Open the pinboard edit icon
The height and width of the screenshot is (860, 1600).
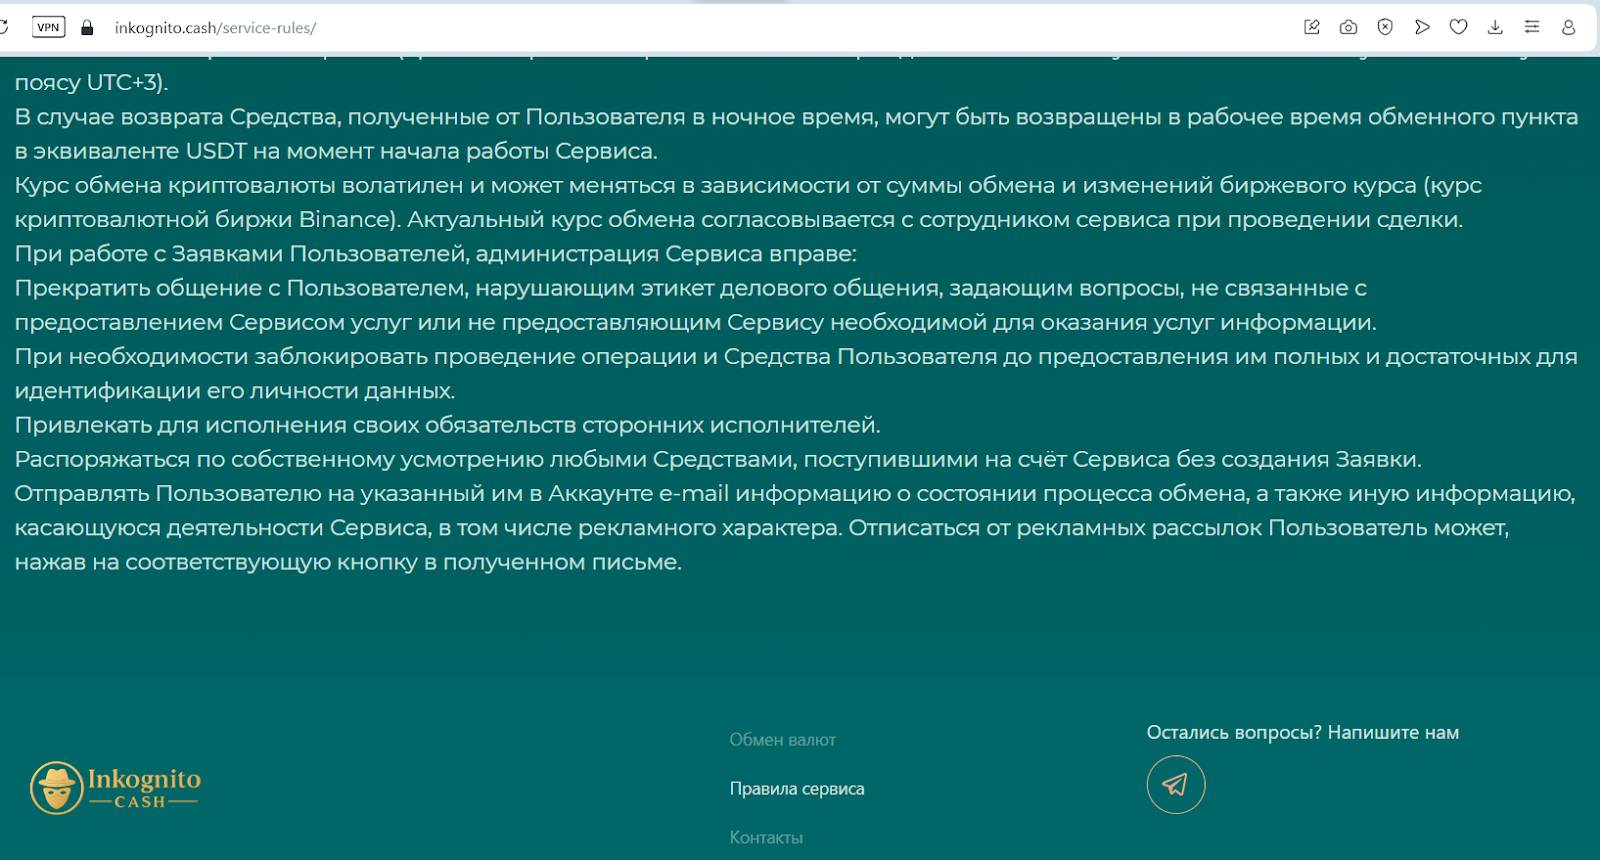(1312, 27)
